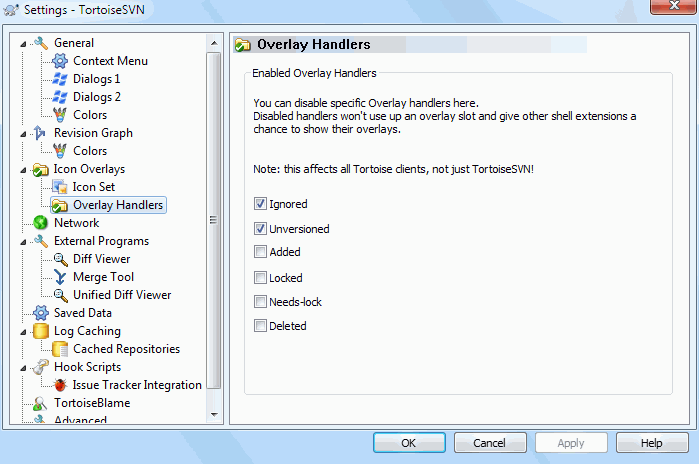Collapse the Log Caching tree node
The width and height of the screenshot is (699, 464).
point(23,332)
